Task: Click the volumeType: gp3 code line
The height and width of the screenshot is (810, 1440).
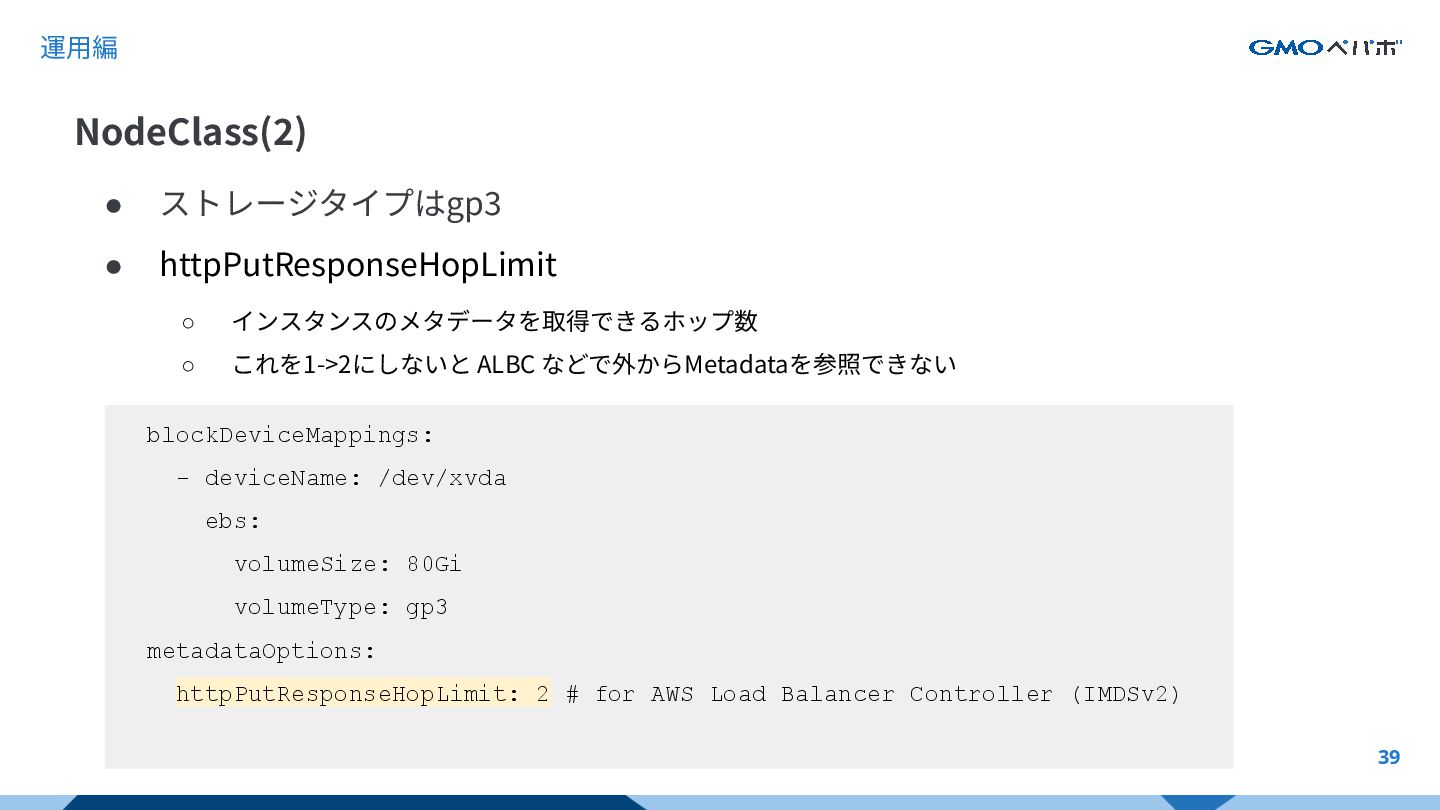Action: (341, 607)
